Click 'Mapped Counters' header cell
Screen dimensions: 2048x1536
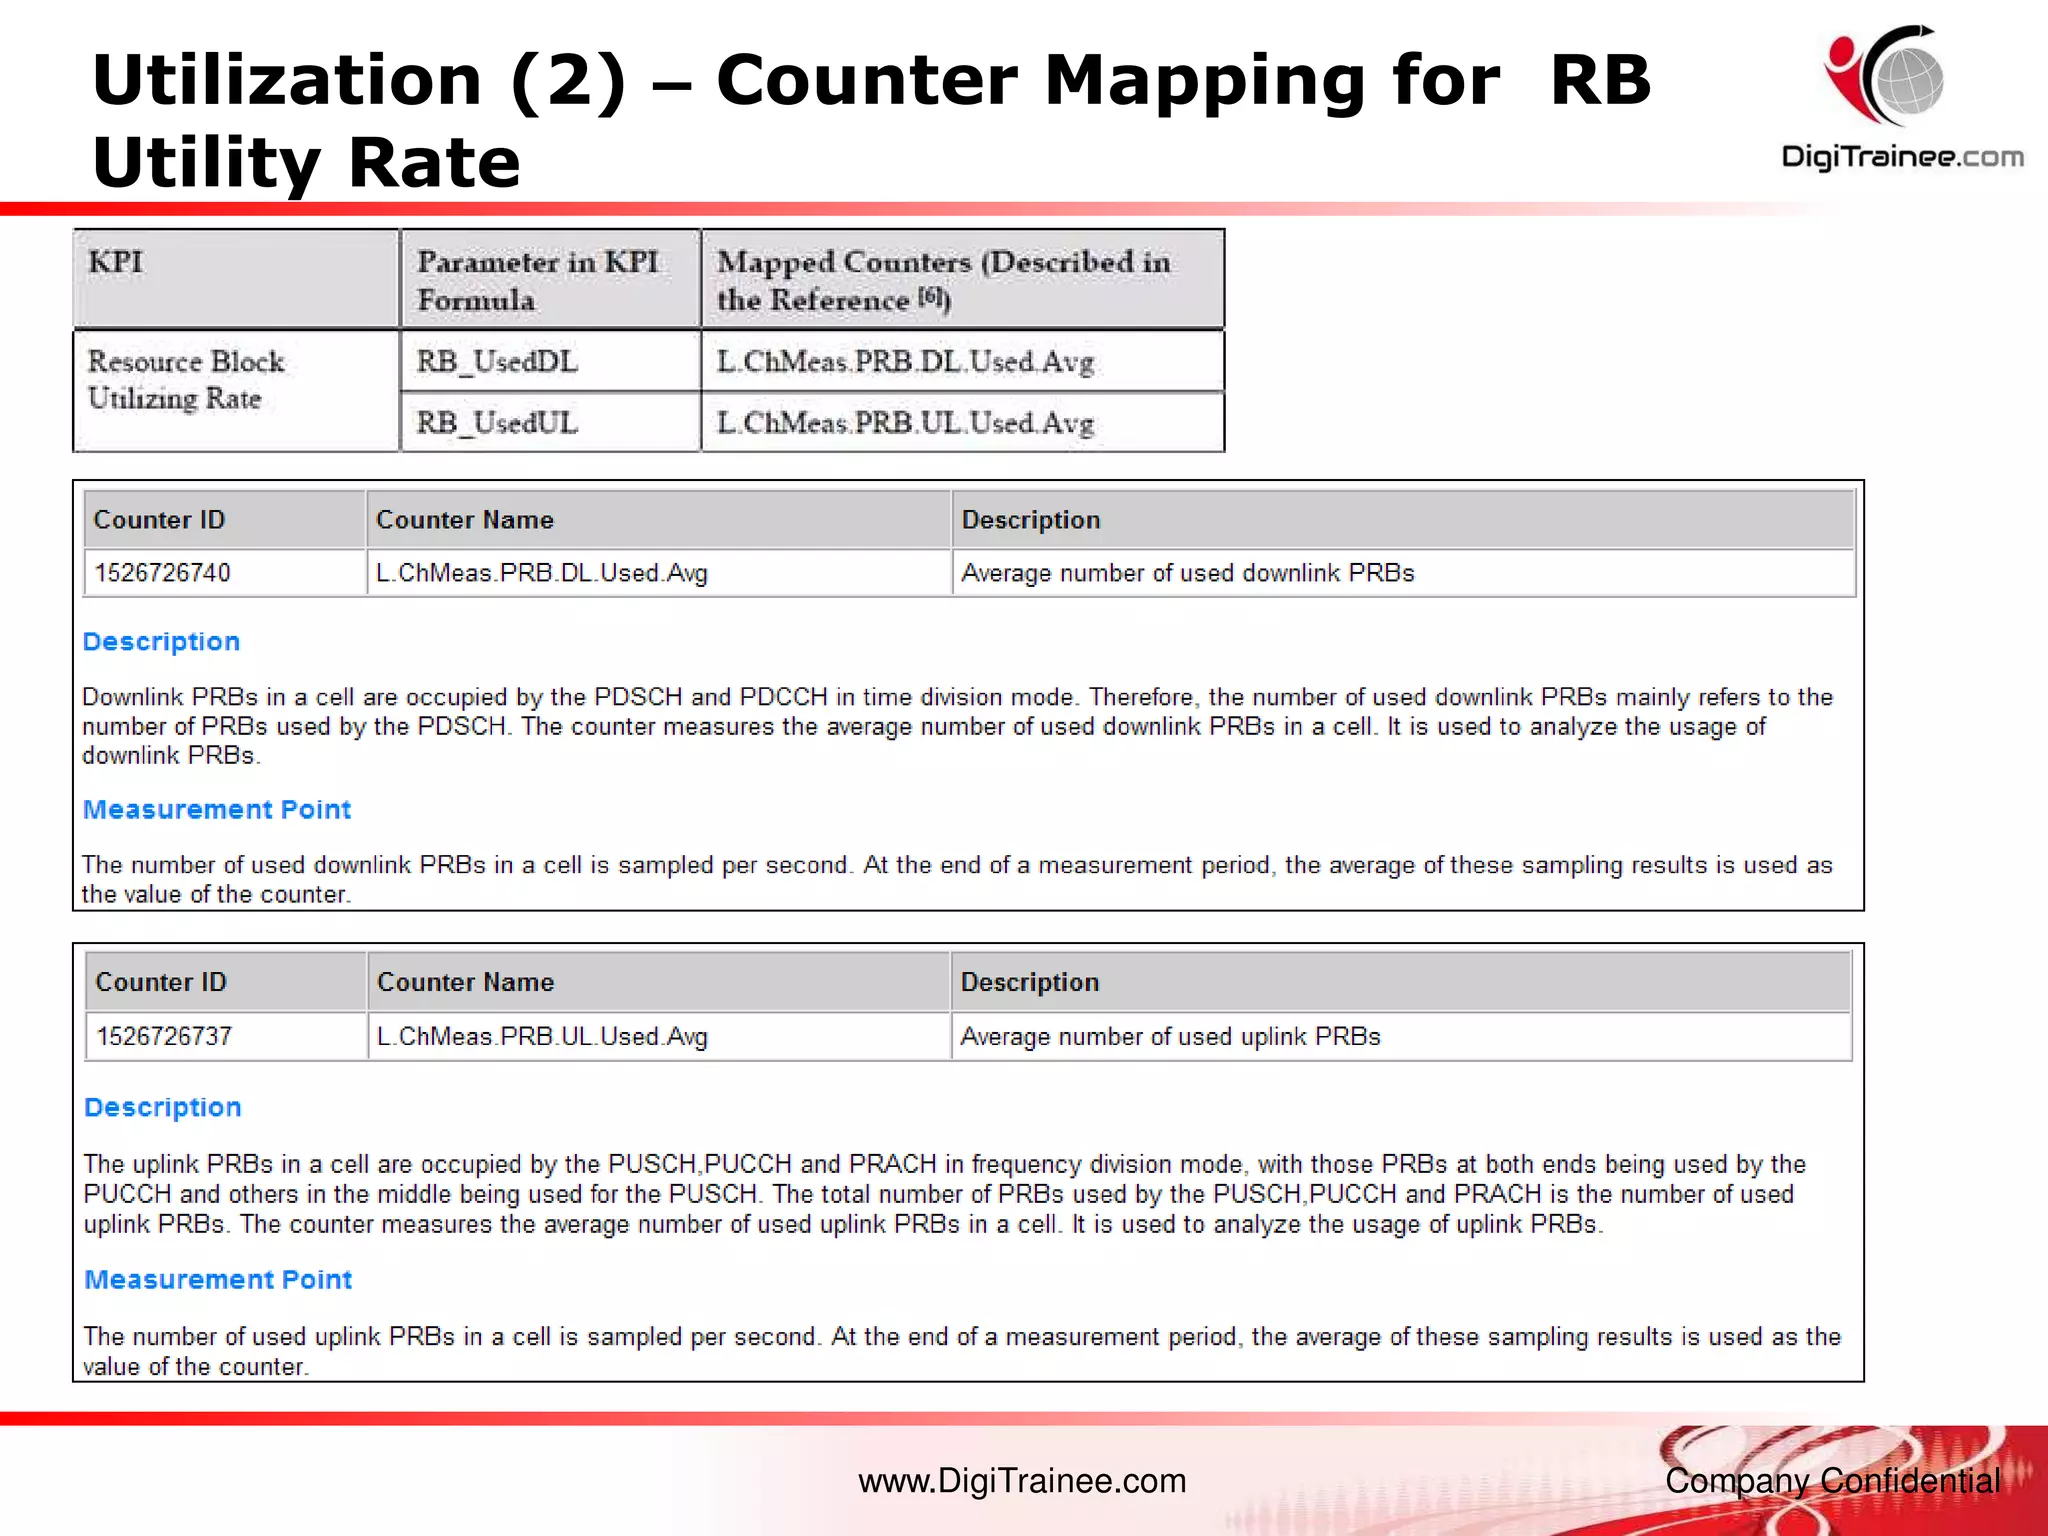tap(963, 279)
